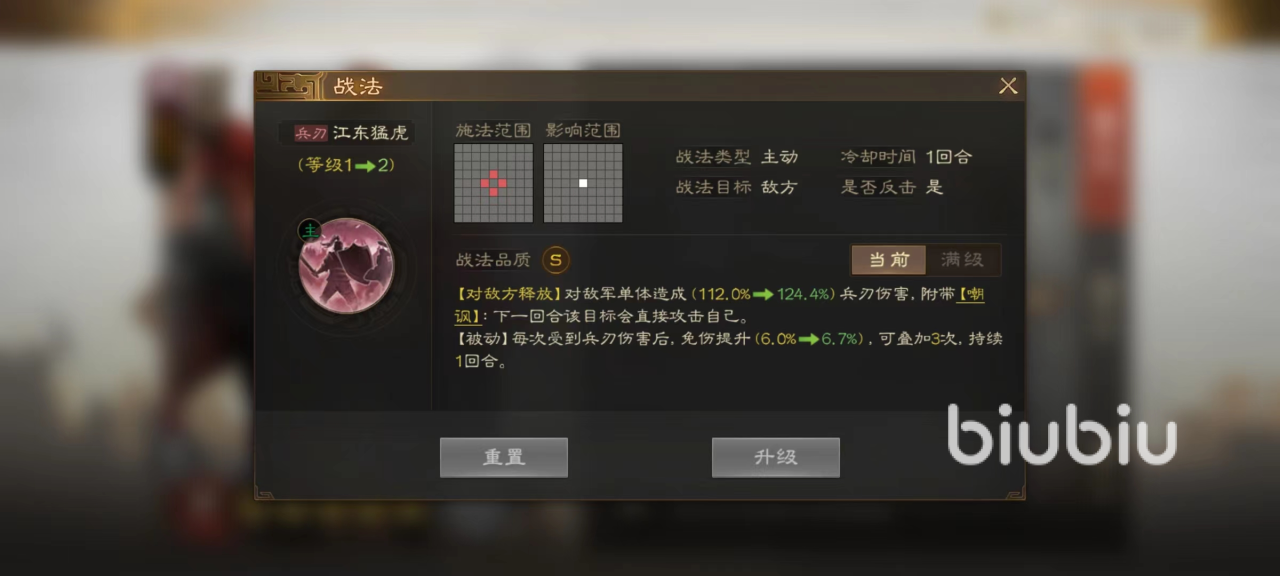Click the 战法类型 主动 value
Screen dimensions: 1280x576
click(x=780, y=157)
